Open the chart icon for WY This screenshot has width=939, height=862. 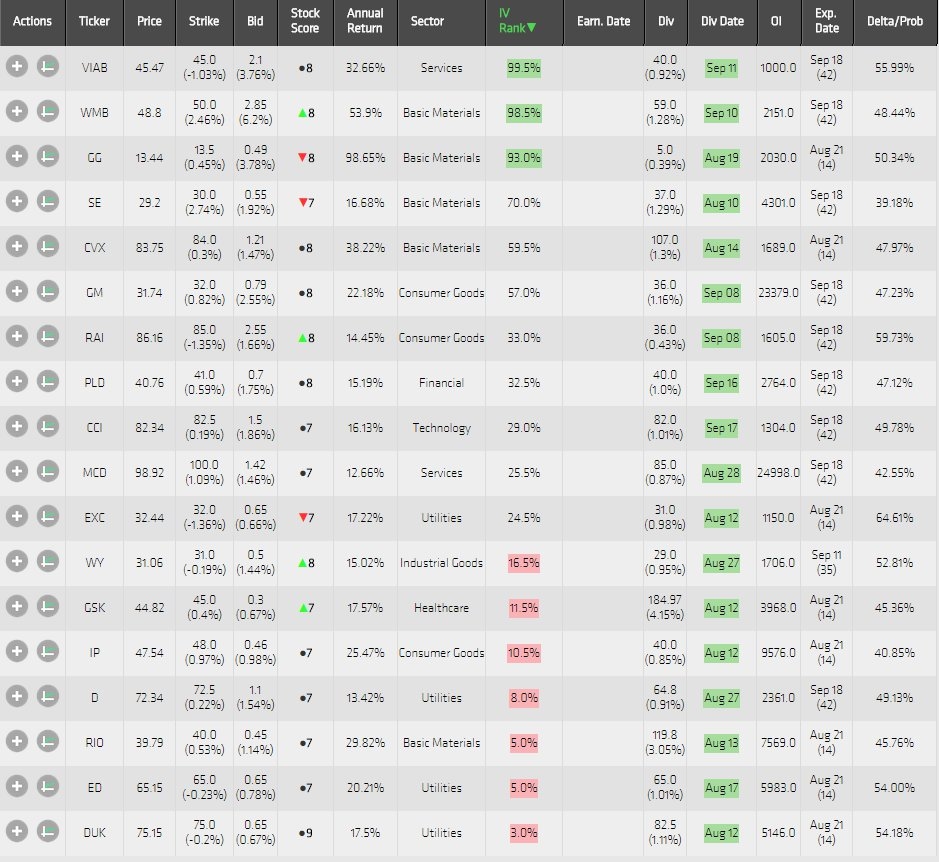pos(48,561)
